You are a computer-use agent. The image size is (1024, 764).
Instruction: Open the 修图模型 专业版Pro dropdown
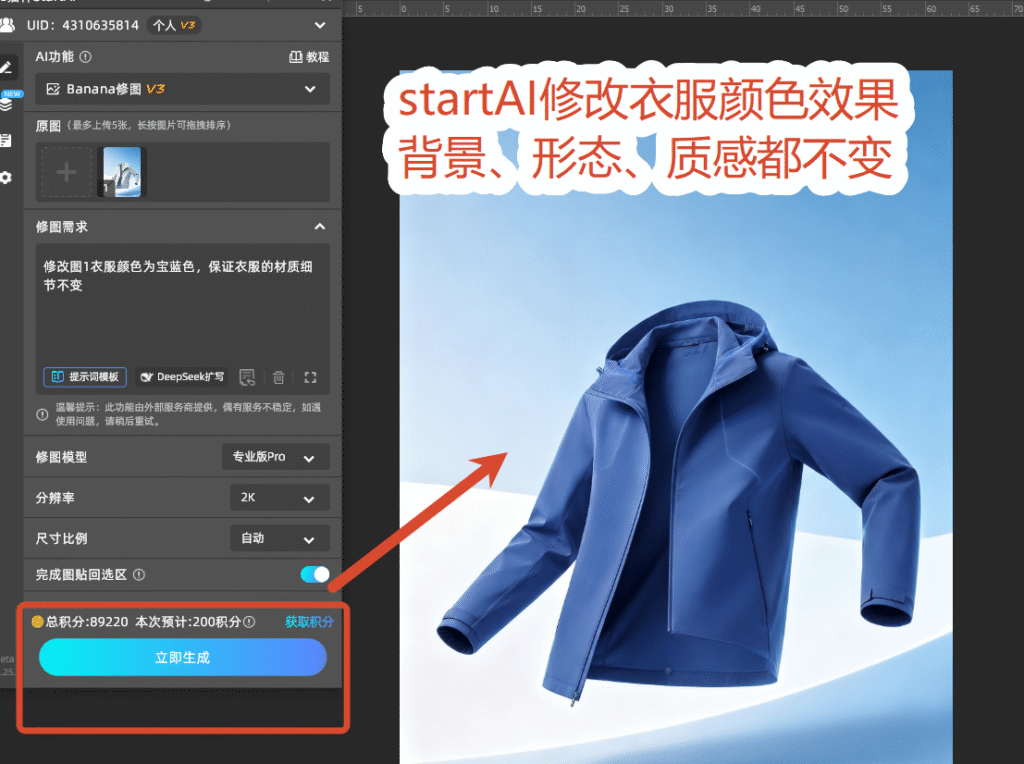coord(276,457)
